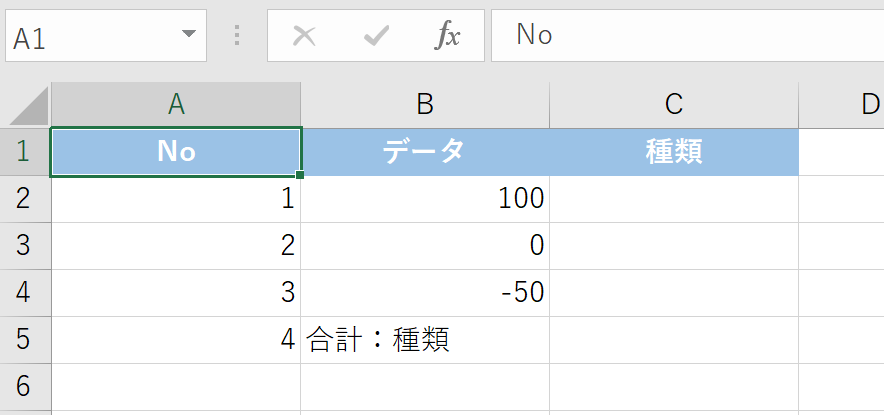Click the formula bar resize dots handle

click(x=237, y=36)
